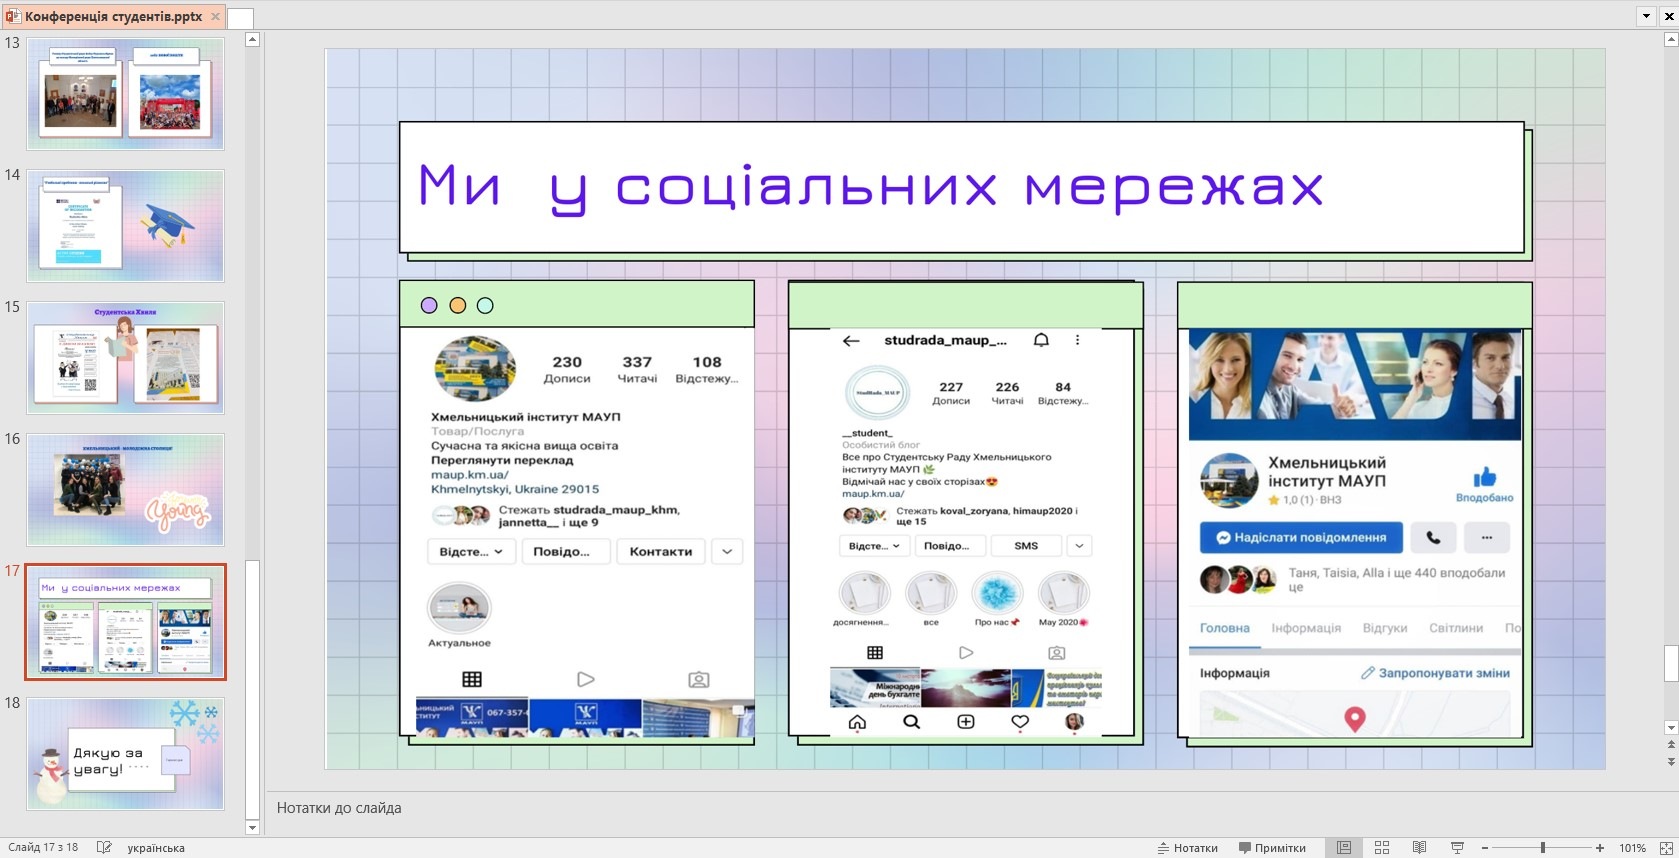Click the 101% zoom level
The width and height of the screenshot is (1679, 858).
pyautogui.click(x=1632, y=847)
